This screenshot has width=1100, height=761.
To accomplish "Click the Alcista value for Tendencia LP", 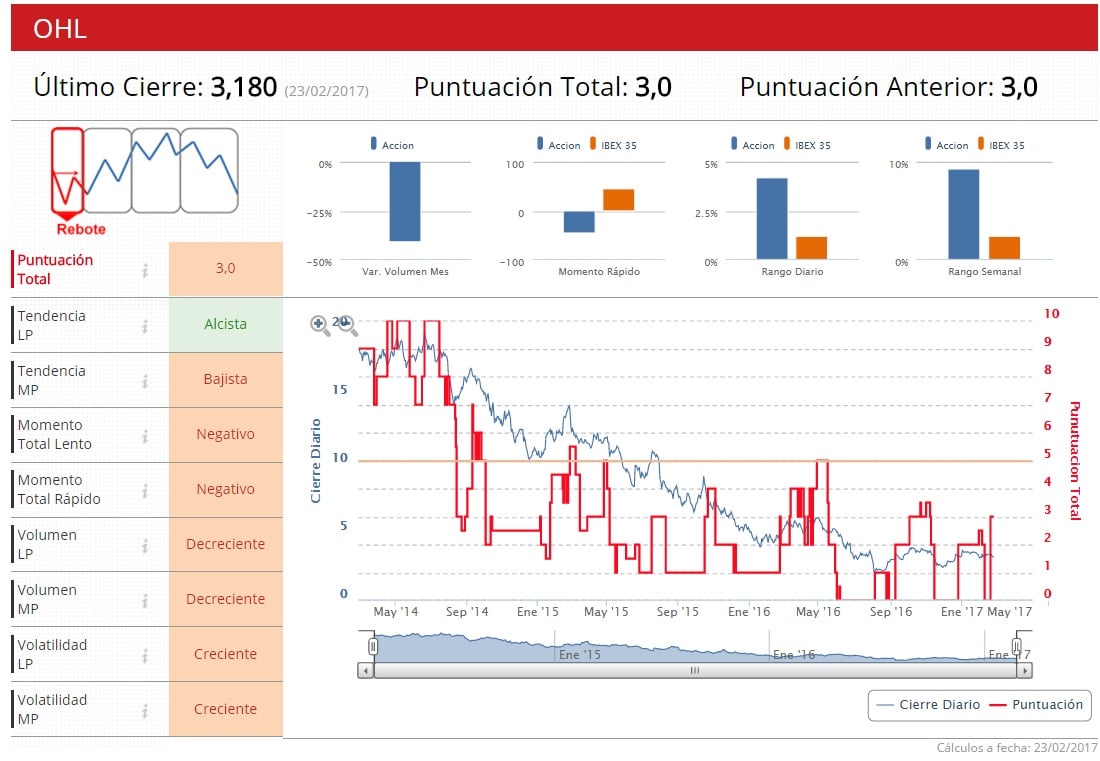I will click(x=226, y=324).
